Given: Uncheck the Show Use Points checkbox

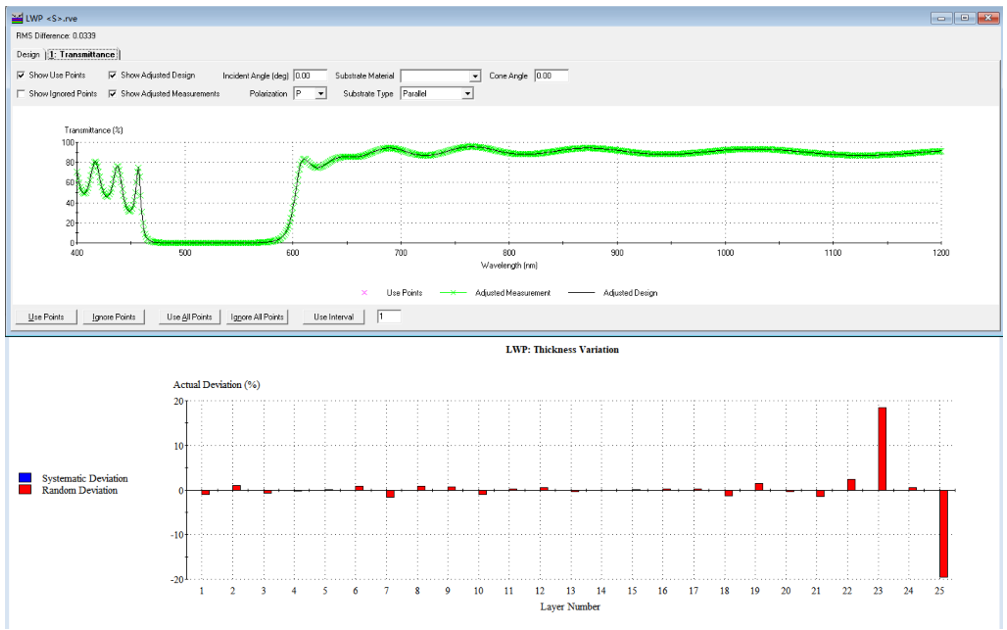Looking at the screenshot, I should coord(22,75).
